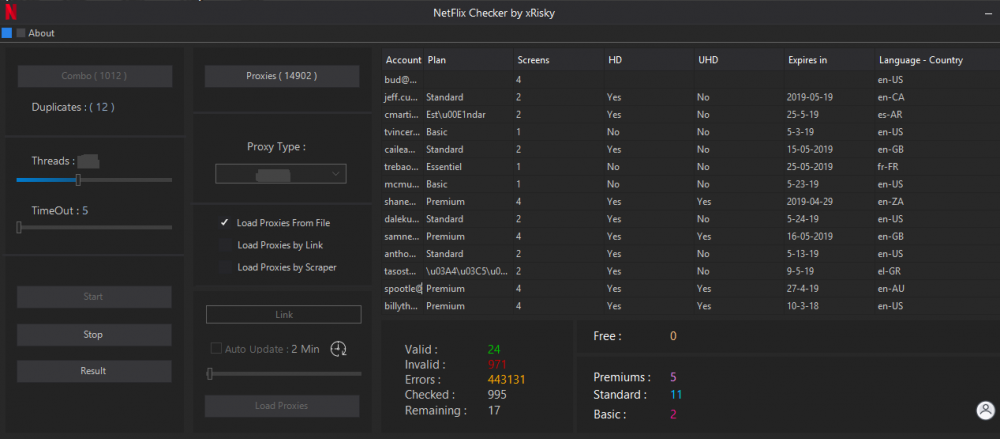Click the red Netflix logo icon
1000x439 pixels.
[11, 12]
